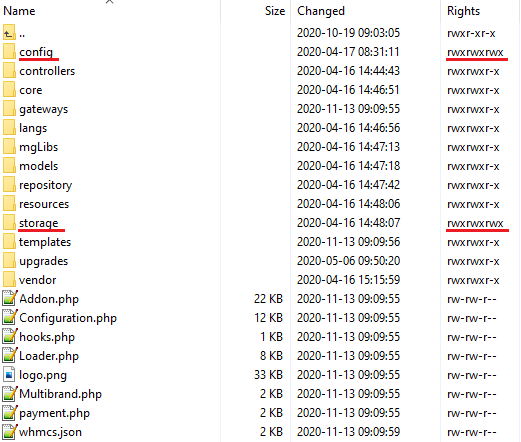Select the 'models' folder name
The height and width of the screenshot is (442, 521).
click(x=38, y=166)
